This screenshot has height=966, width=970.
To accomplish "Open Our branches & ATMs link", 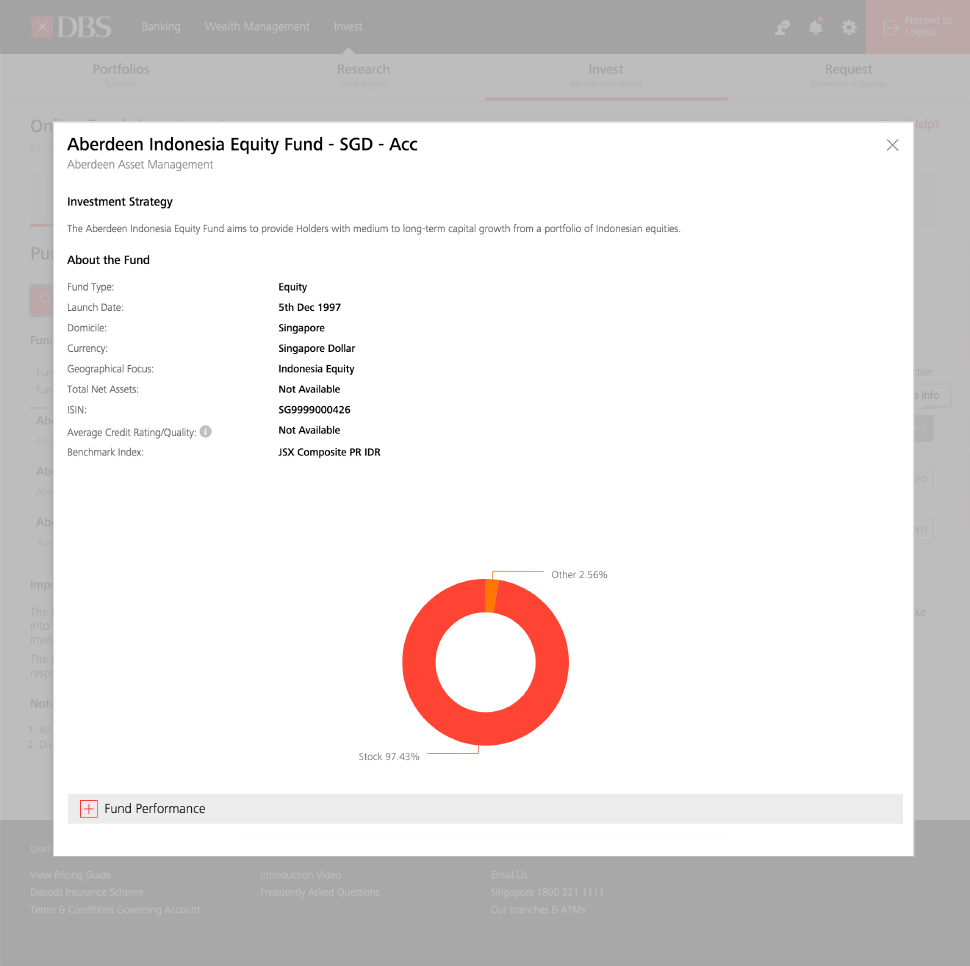I will tap(538, 909).
